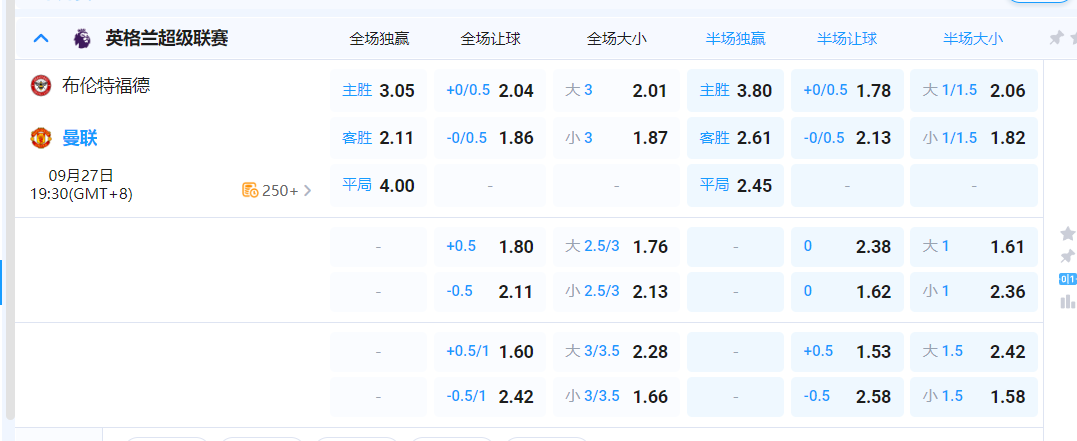Switch to the 半场独赢 column header
The width and height of the screenshot is (1077, 441).
coord(735,39)
